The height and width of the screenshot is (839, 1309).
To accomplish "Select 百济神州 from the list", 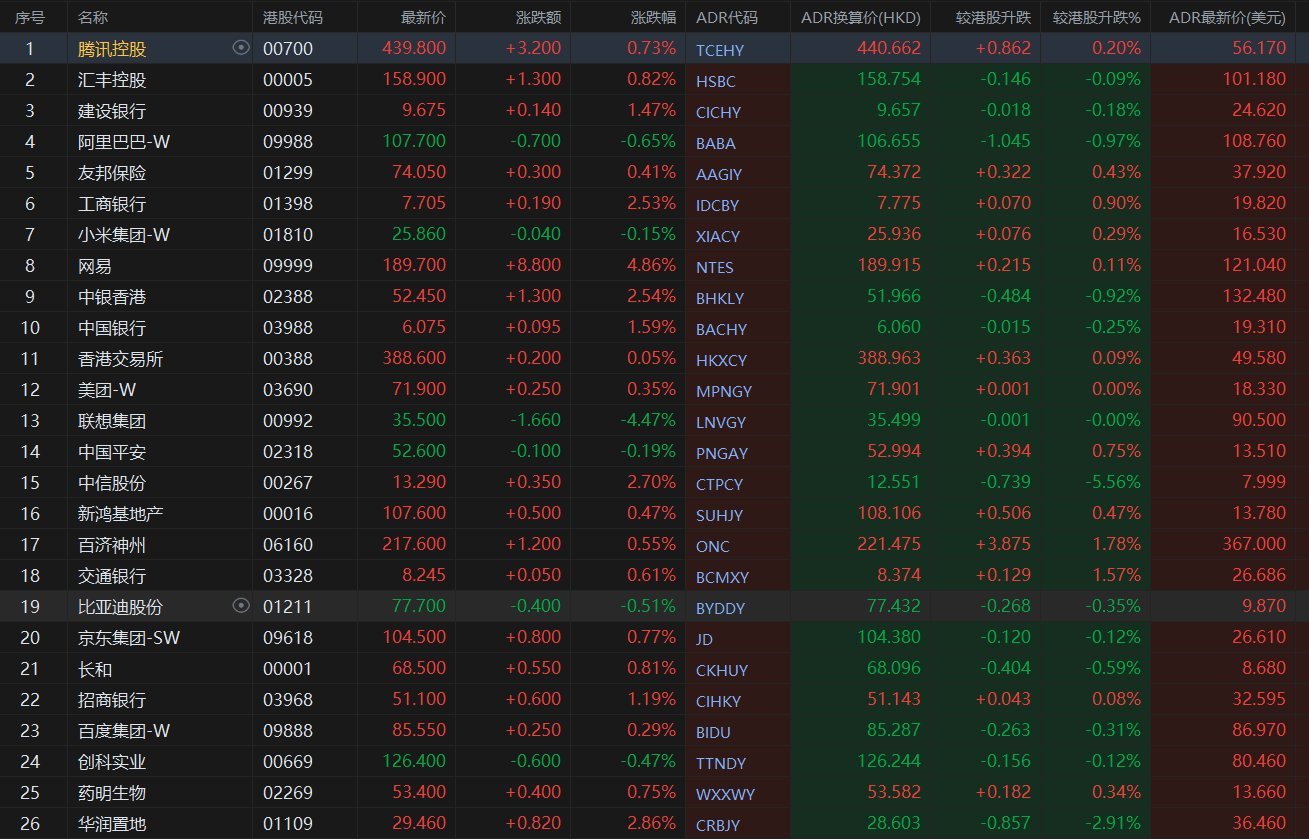I will coord(112,544).
